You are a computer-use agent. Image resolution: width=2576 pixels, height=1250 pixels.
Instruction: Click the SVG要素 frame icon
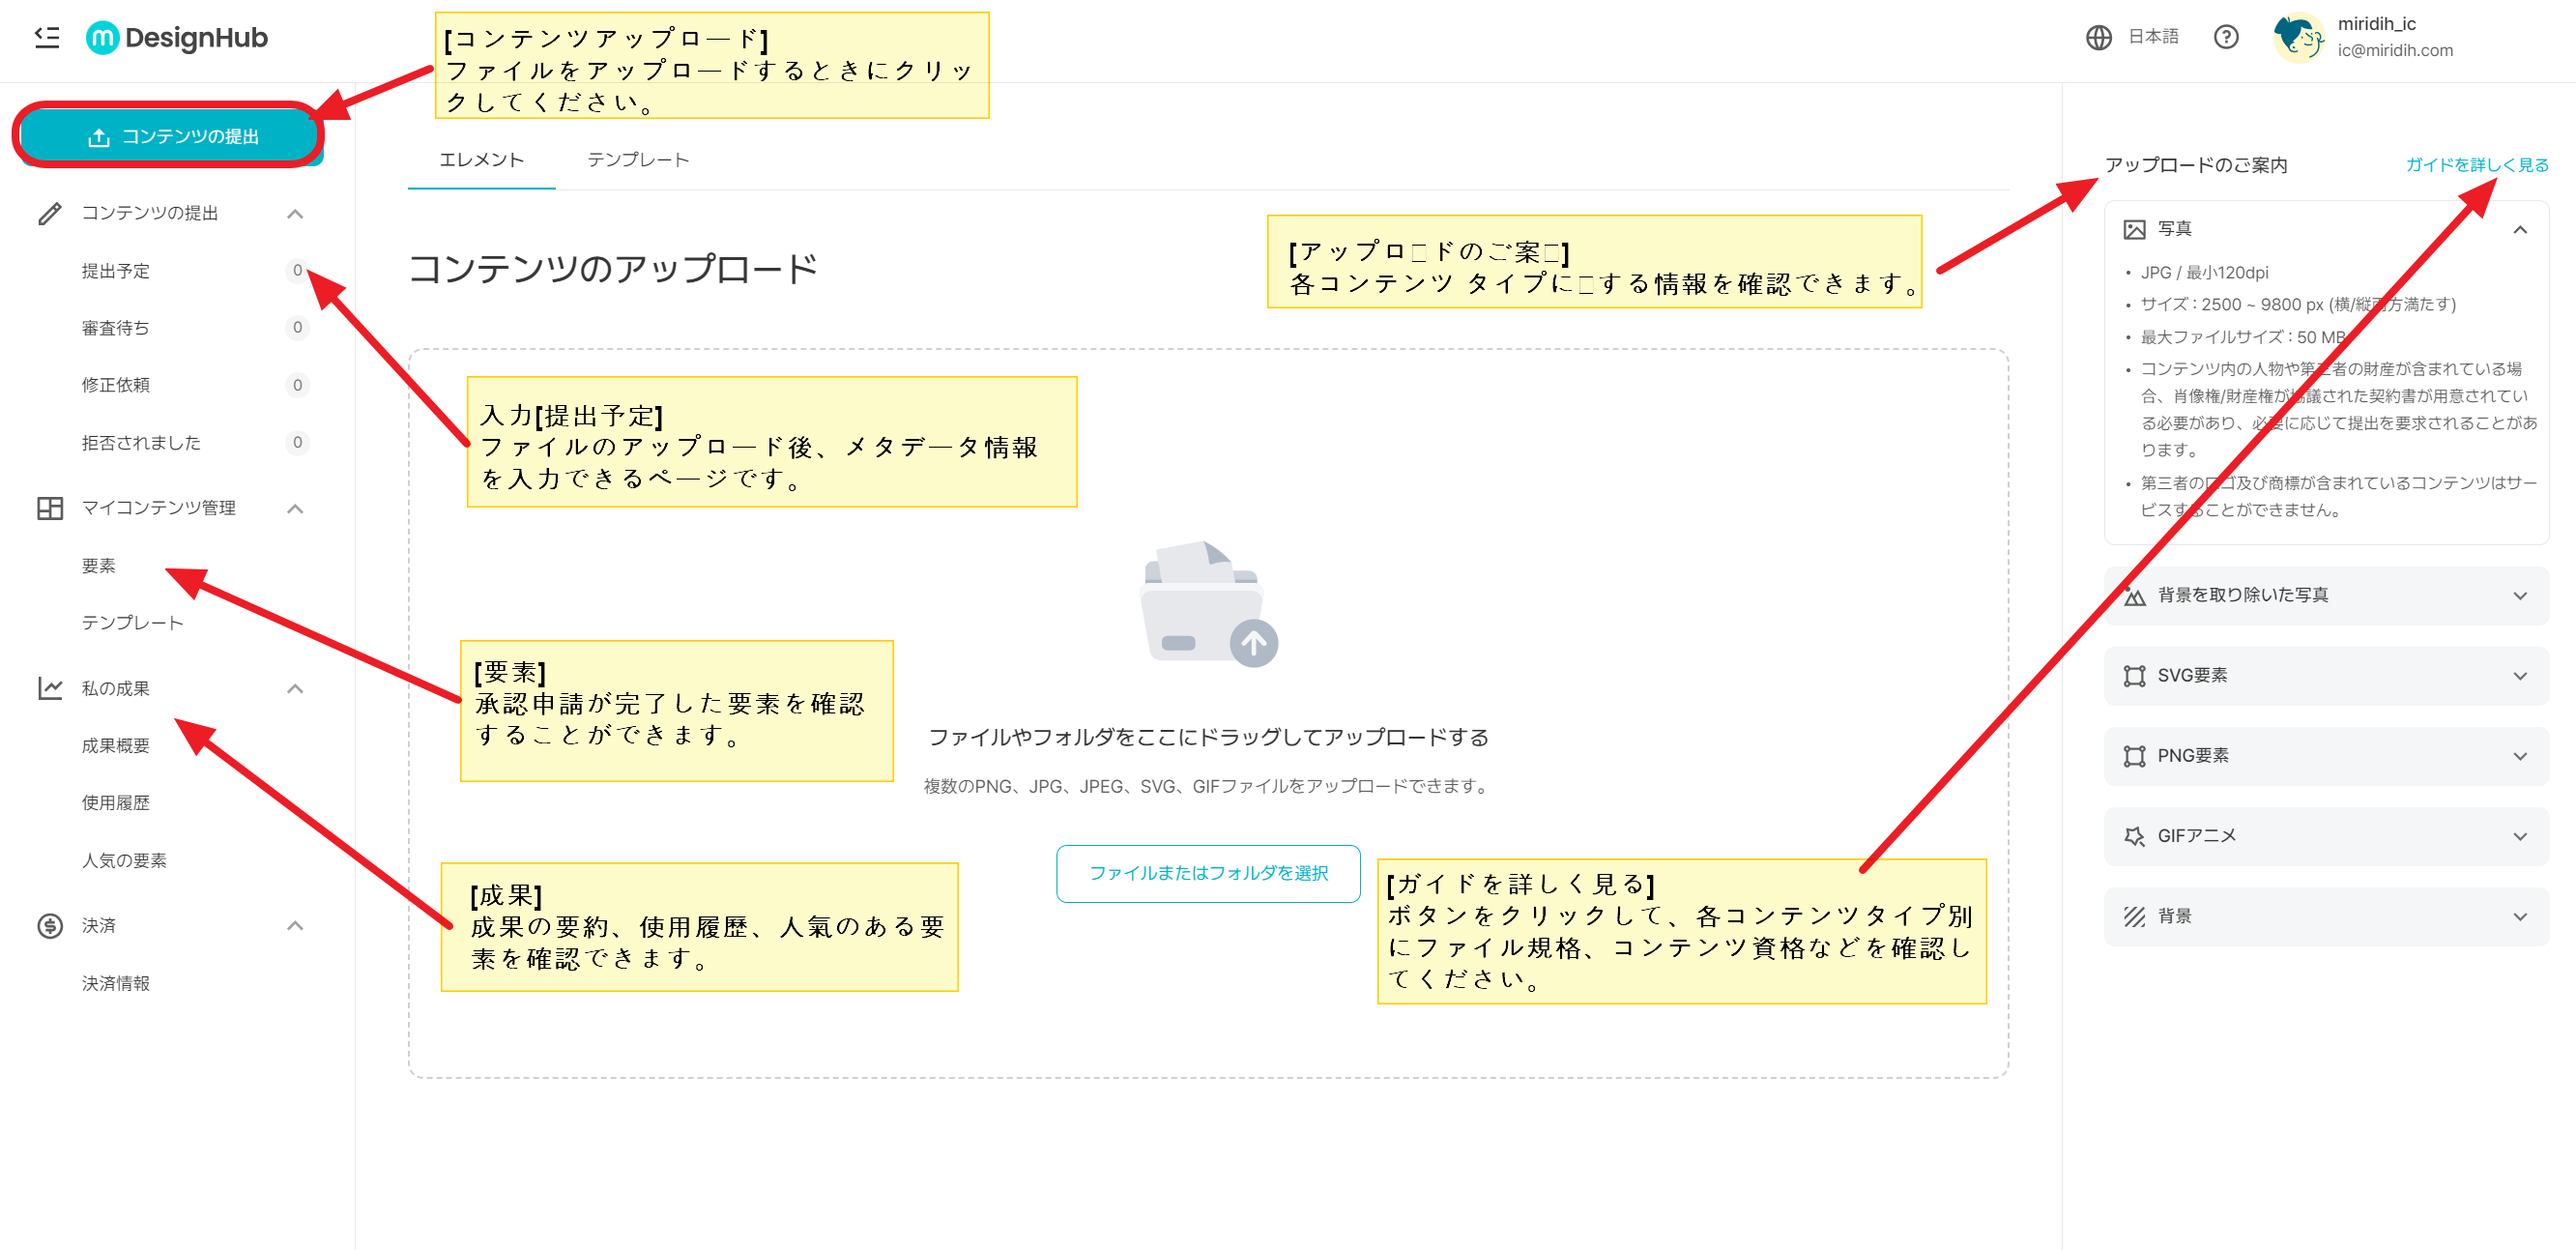coord(2136,675)
